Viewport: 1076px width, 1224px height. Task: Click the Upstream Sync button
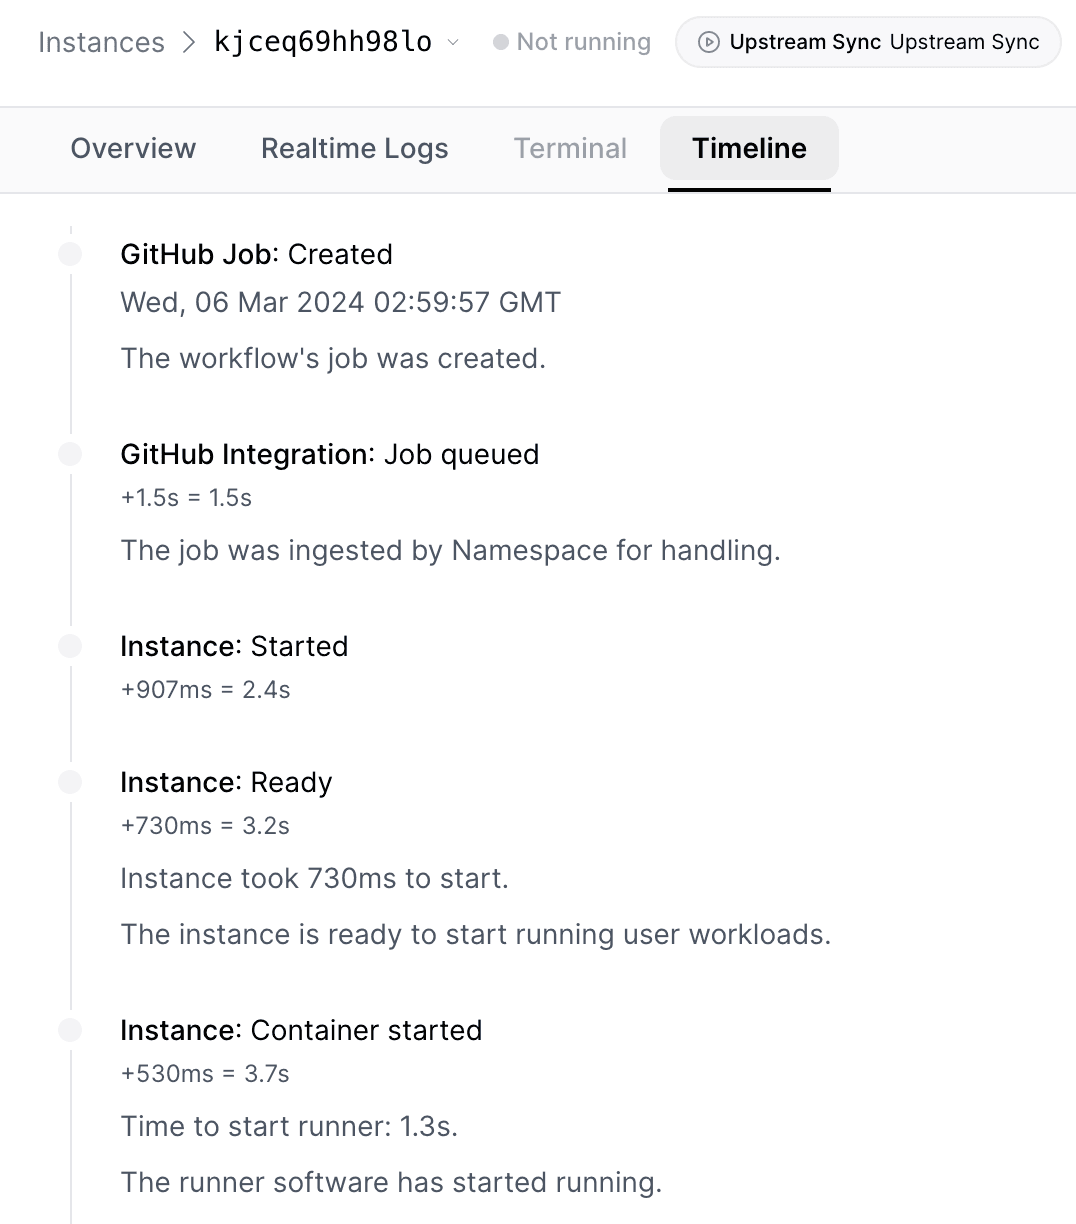867,42
